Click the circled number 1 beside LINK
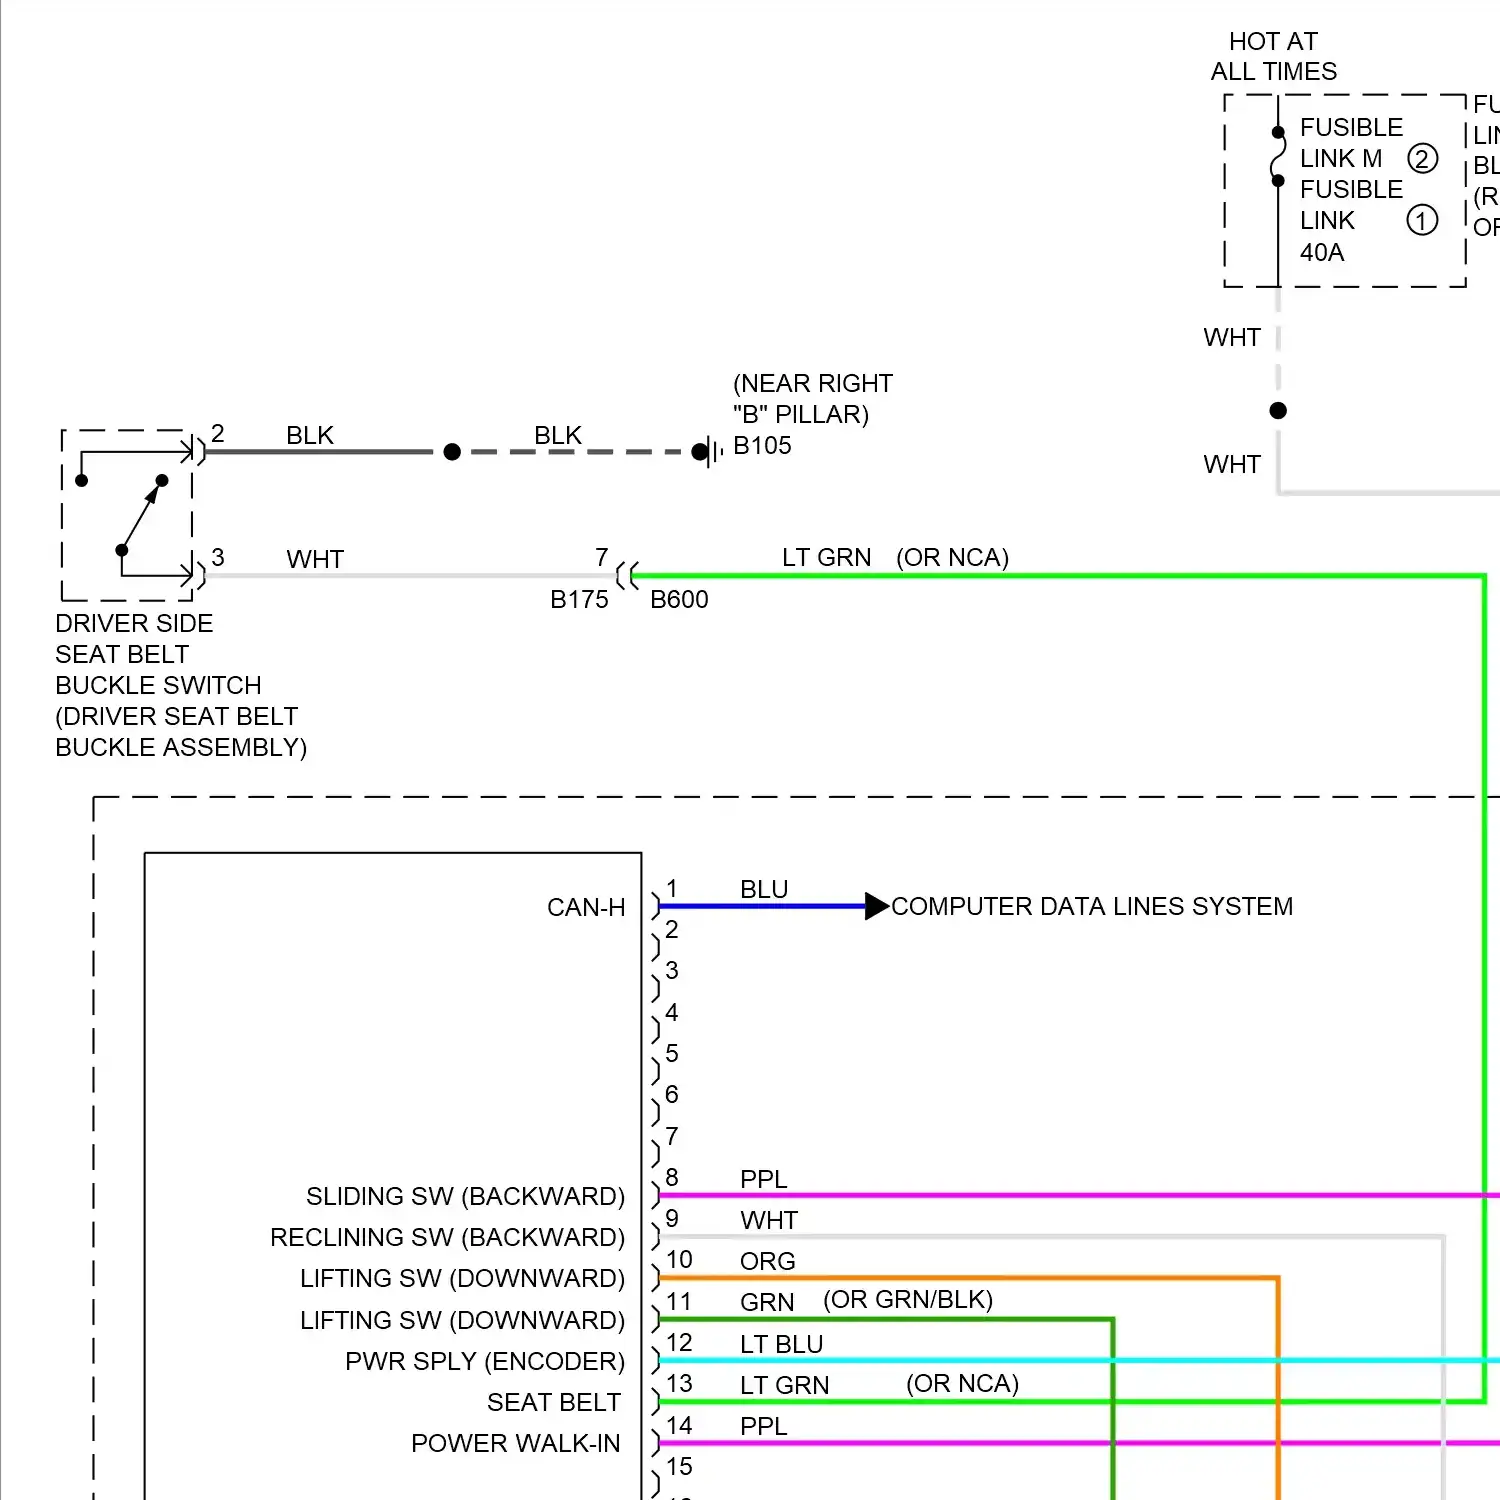This screenshot has width=1500, height=1500. (1422, 220)
